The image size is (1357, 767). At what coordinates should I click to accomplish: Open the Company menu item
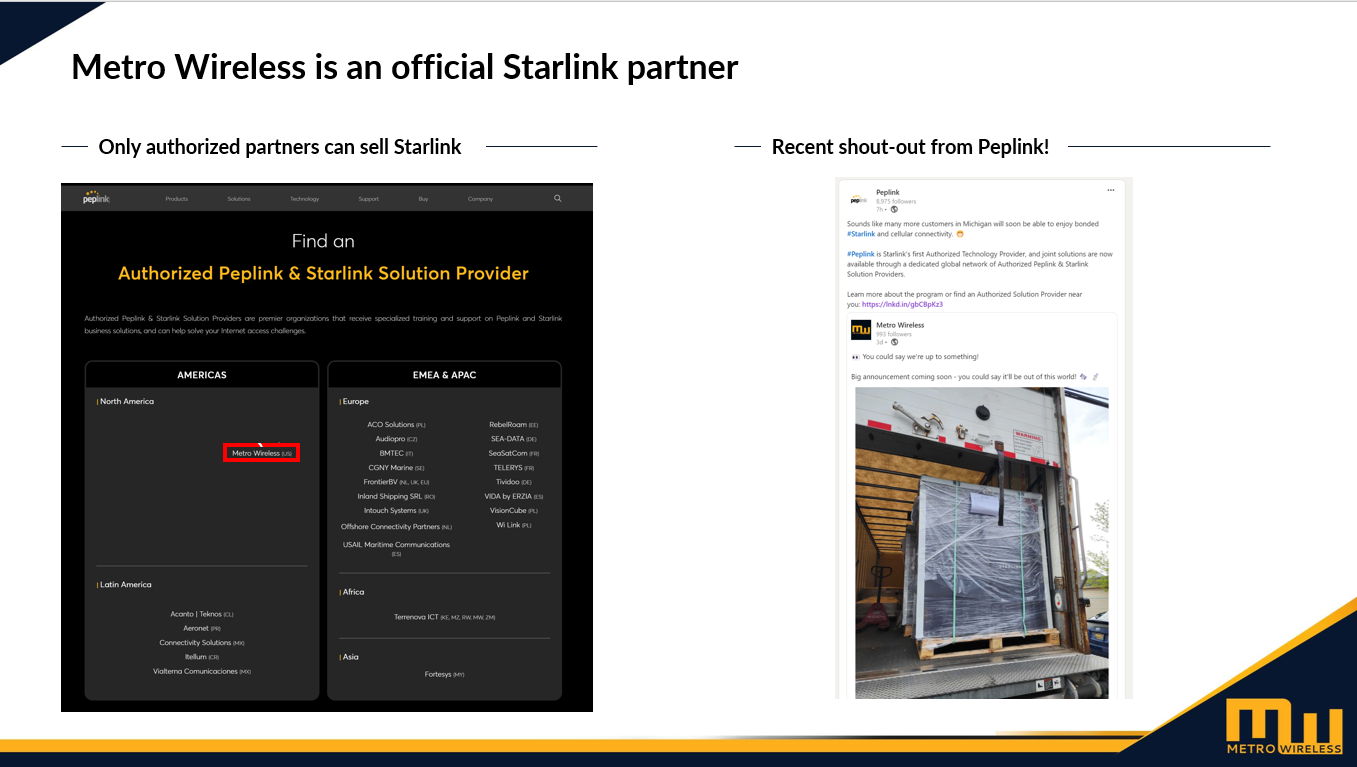(480, 199)
